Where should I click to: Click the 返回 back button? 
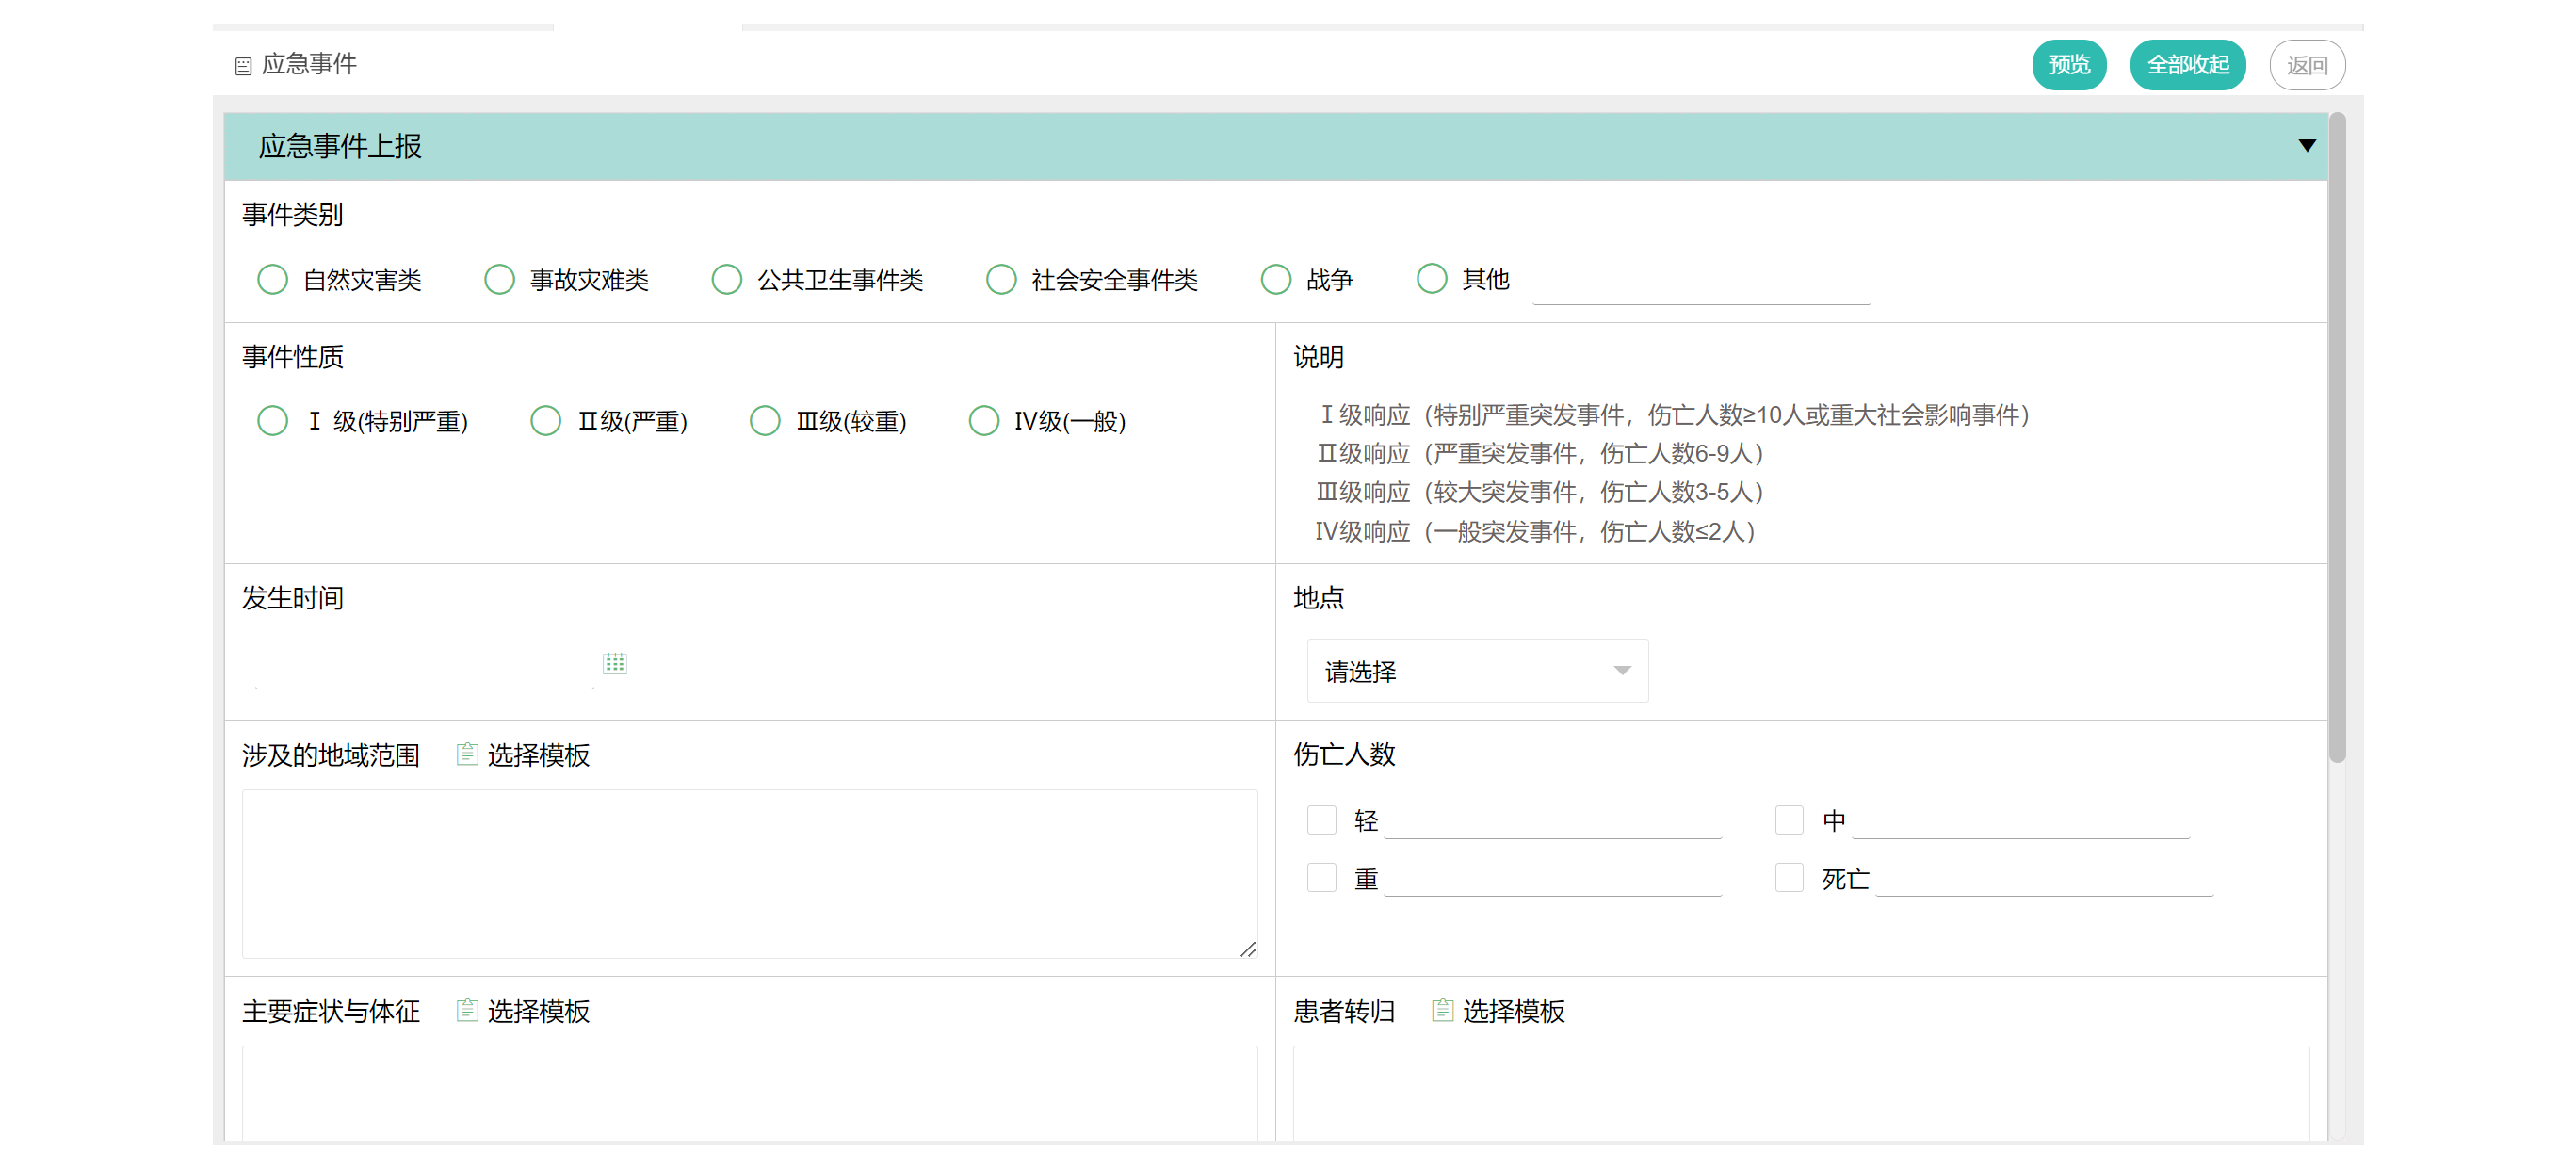pos(2306,65)
